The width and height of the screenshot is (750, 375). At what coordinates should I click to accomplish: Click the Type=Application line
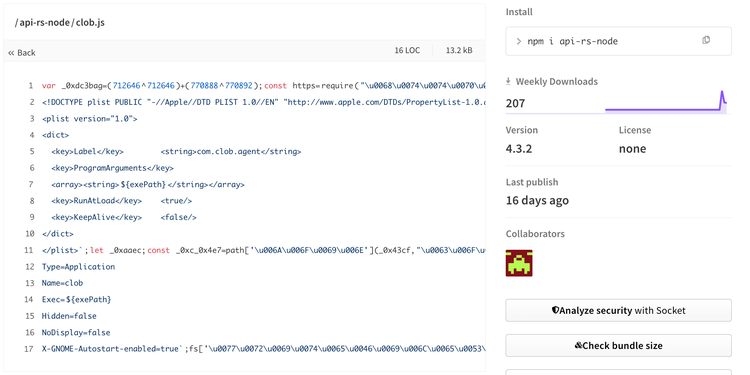click(x=78, y=266)
